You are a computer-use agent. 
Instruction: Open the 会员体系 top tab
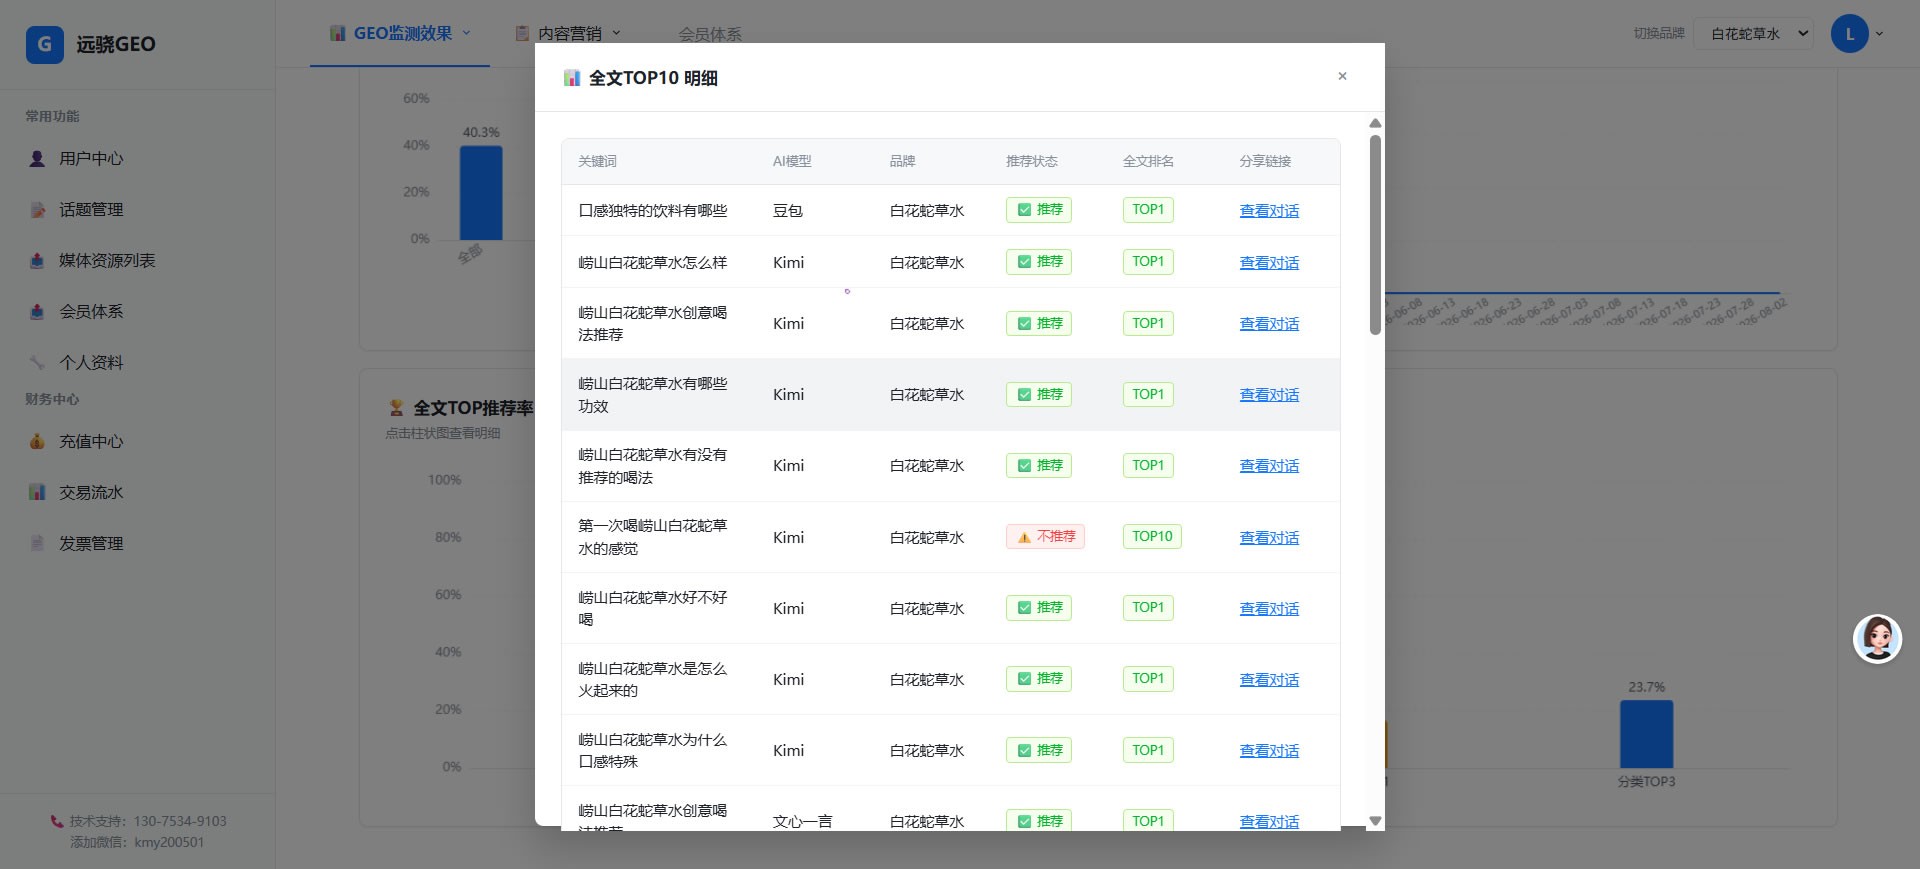coord(710,34)
